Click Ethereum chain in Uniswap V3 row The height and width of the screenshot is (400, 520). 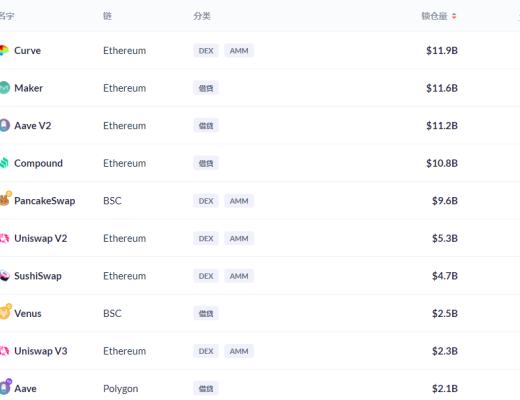point(125,351)
